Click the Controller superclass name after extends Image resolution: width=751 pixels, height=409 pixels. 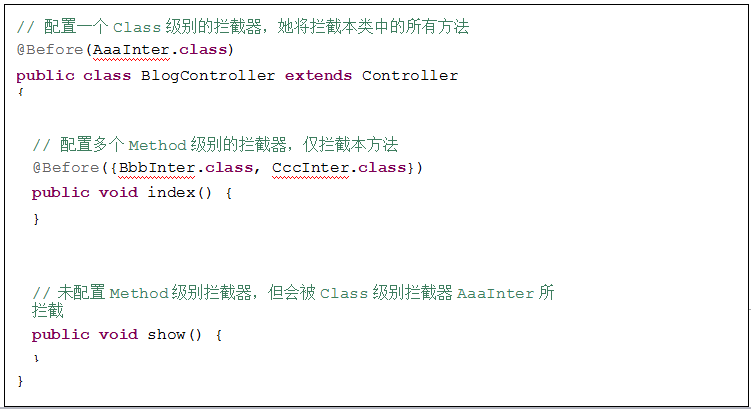click(410, 76)
